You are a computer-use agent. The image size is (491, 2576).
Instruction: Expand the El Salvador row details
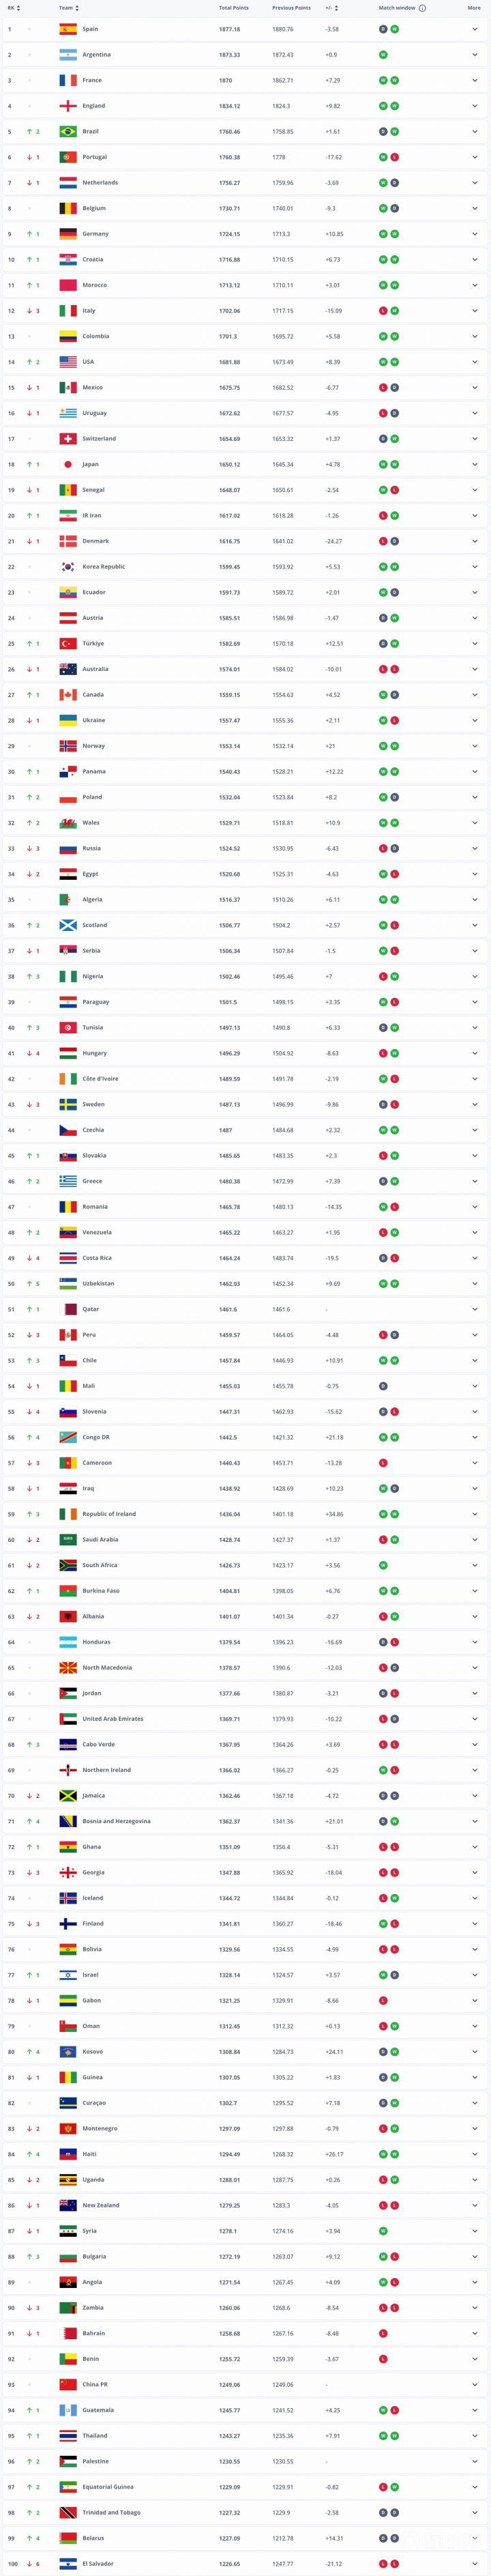[475, 2563]
